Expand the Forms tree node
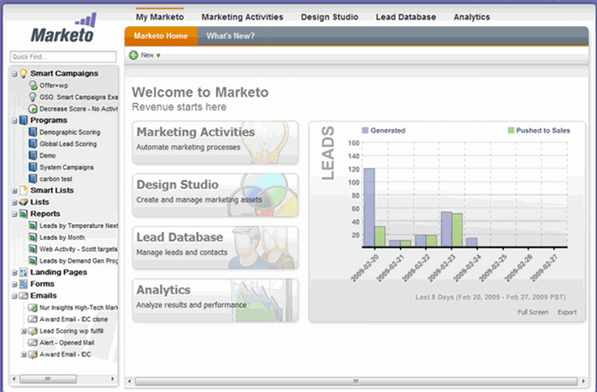Image resolution: width=597 pixels, height=392 pixels. pos(14,284)
